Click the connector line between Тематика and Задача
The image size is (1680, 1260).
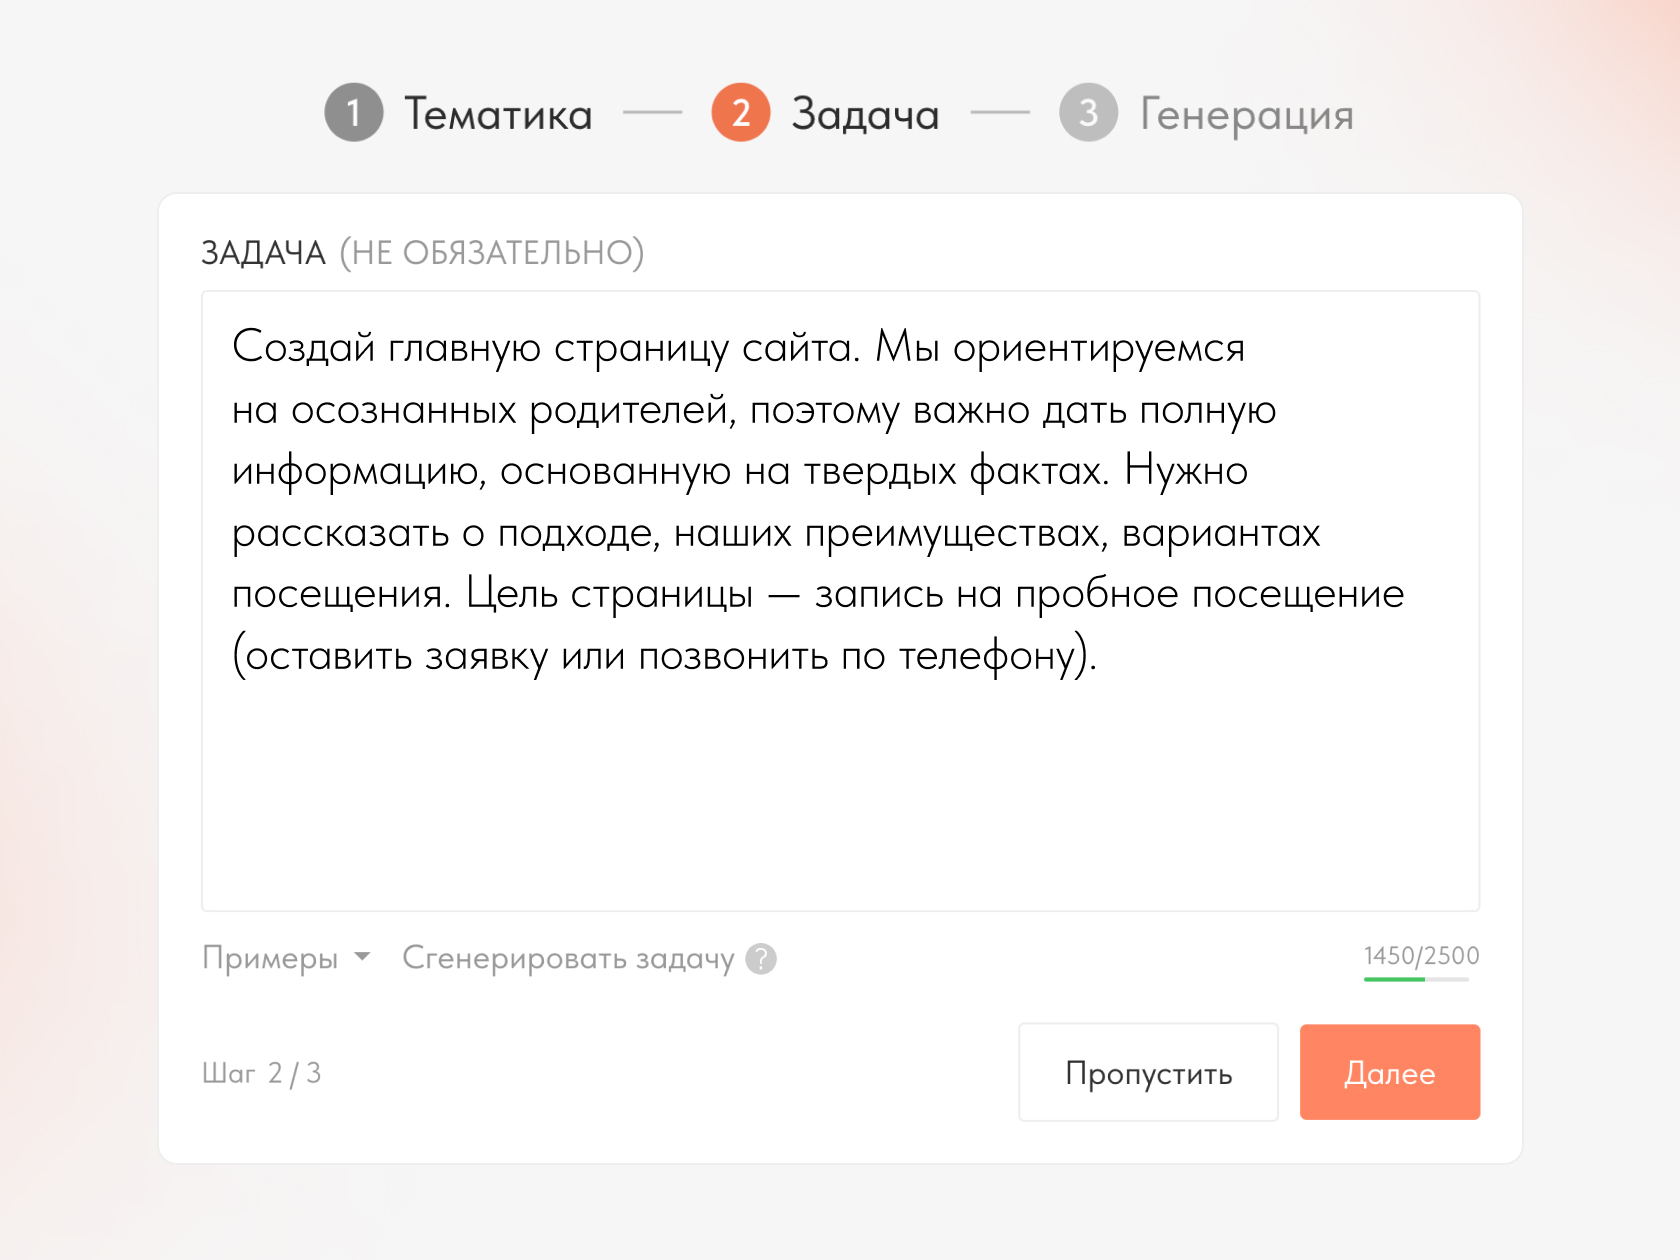(x=652, y=113)
